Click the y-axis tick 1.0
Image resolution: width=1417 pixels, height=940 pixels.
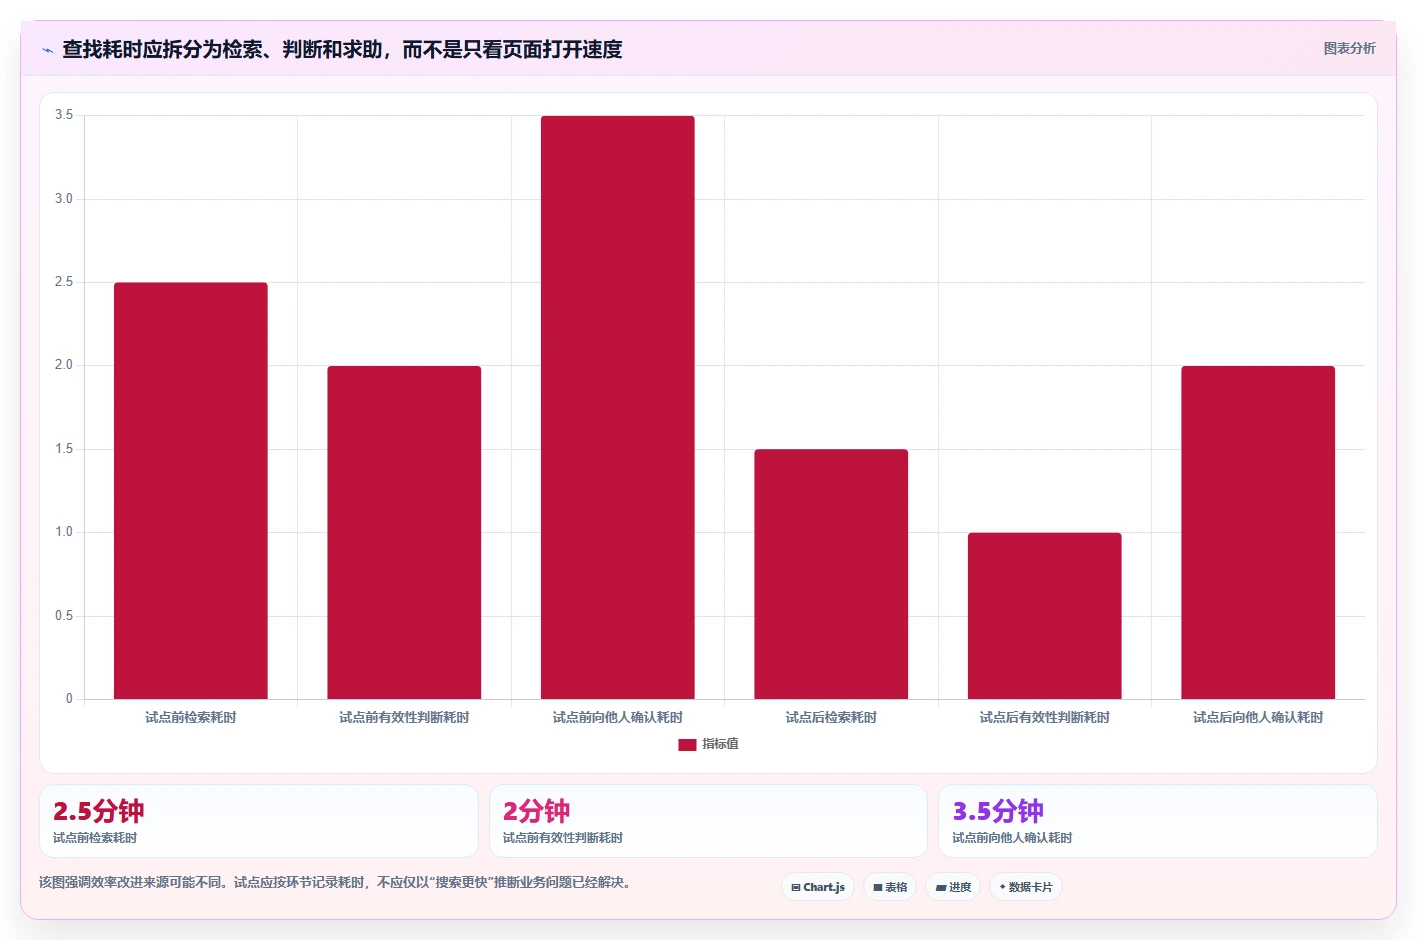pyautogui.click(x=64, y=532)
